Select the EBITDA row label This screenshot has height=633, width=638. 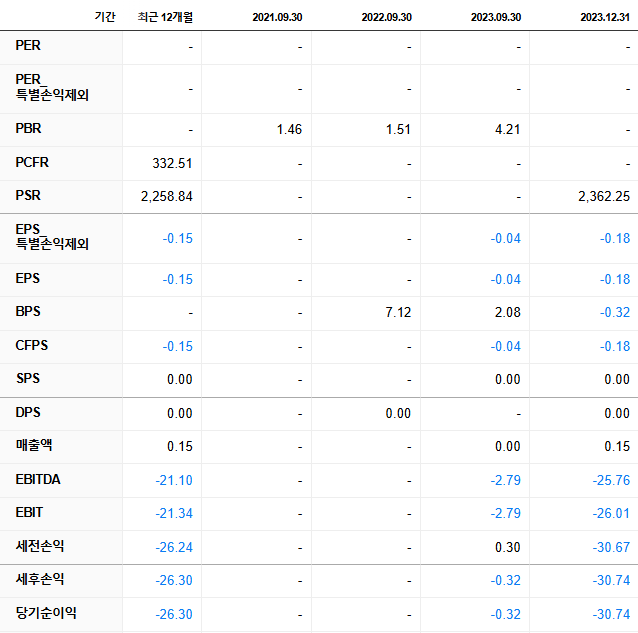point(38,479)
